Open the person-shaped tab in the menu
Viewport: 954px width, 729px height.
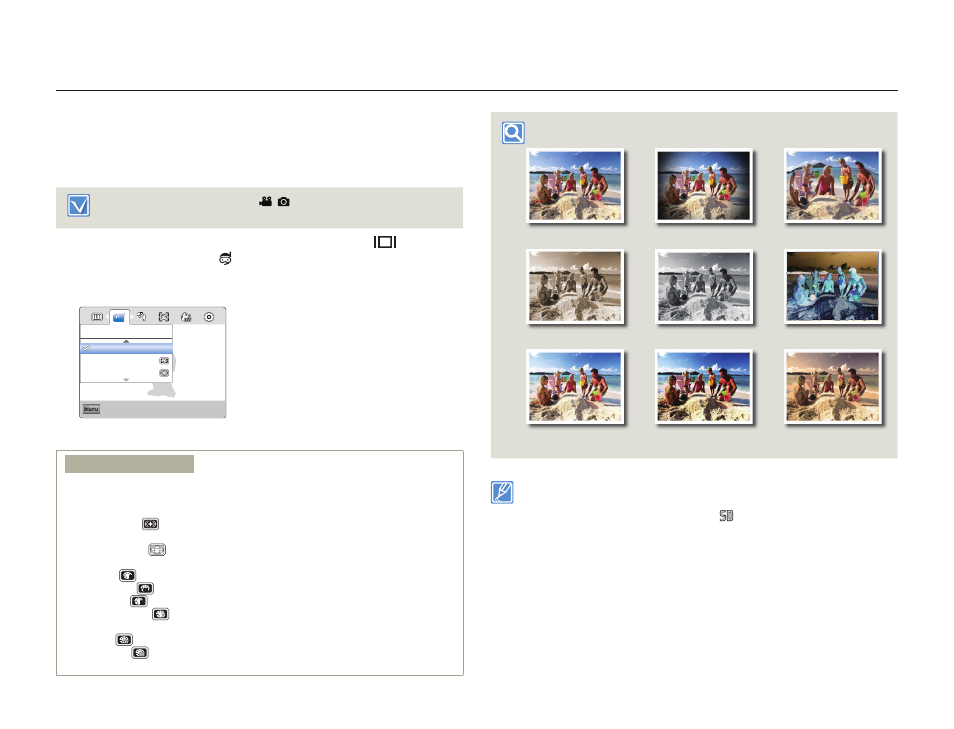[186, 317]
